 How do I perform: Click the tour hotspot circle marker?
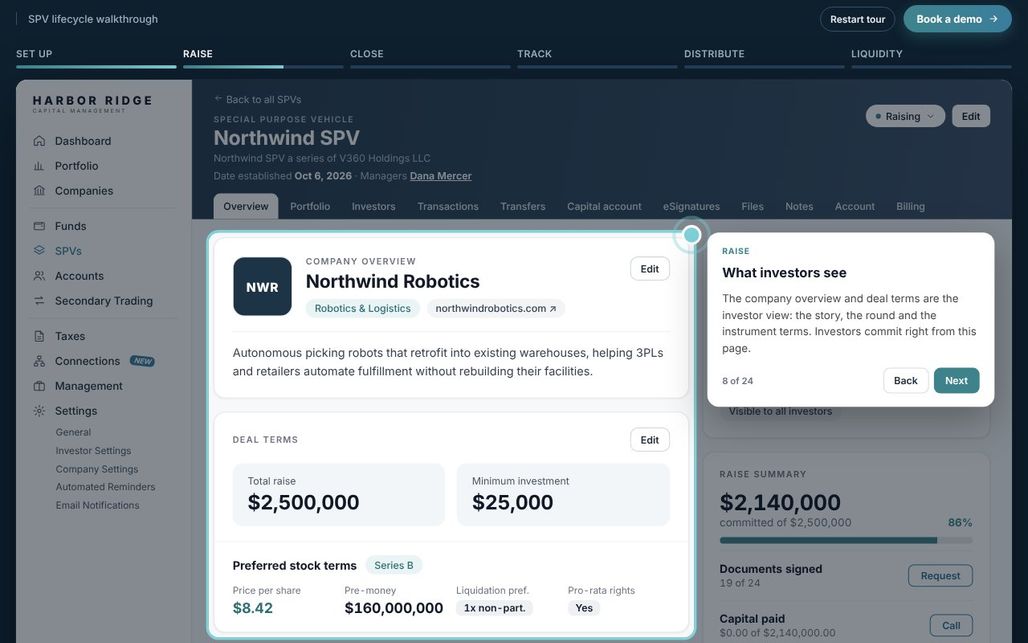pyautogui.click(x=691, y=235)
